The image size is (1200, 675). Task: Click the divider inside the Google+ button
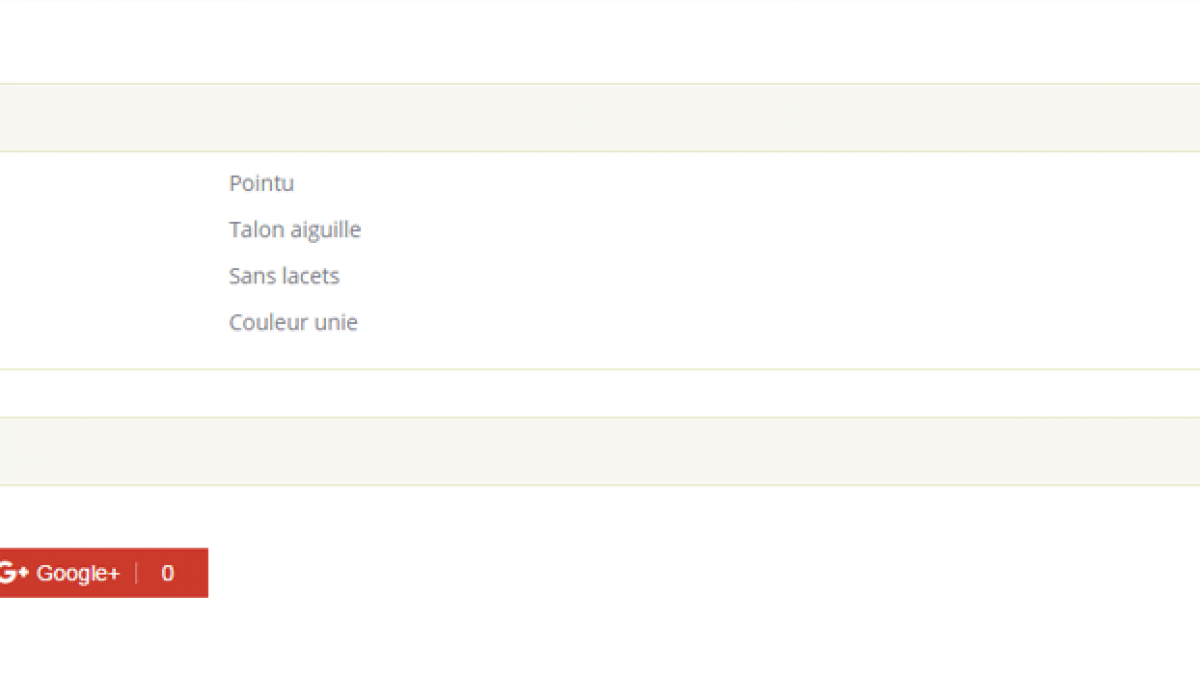click(136, 573)
